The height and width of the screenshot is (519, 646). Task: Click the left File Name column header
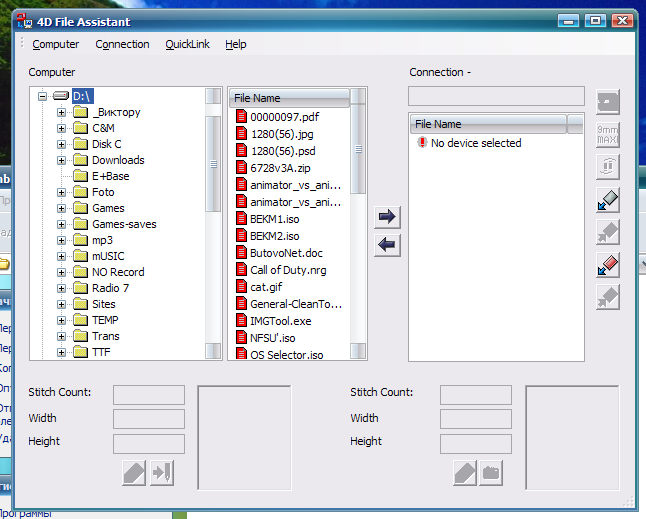(288, 98)
